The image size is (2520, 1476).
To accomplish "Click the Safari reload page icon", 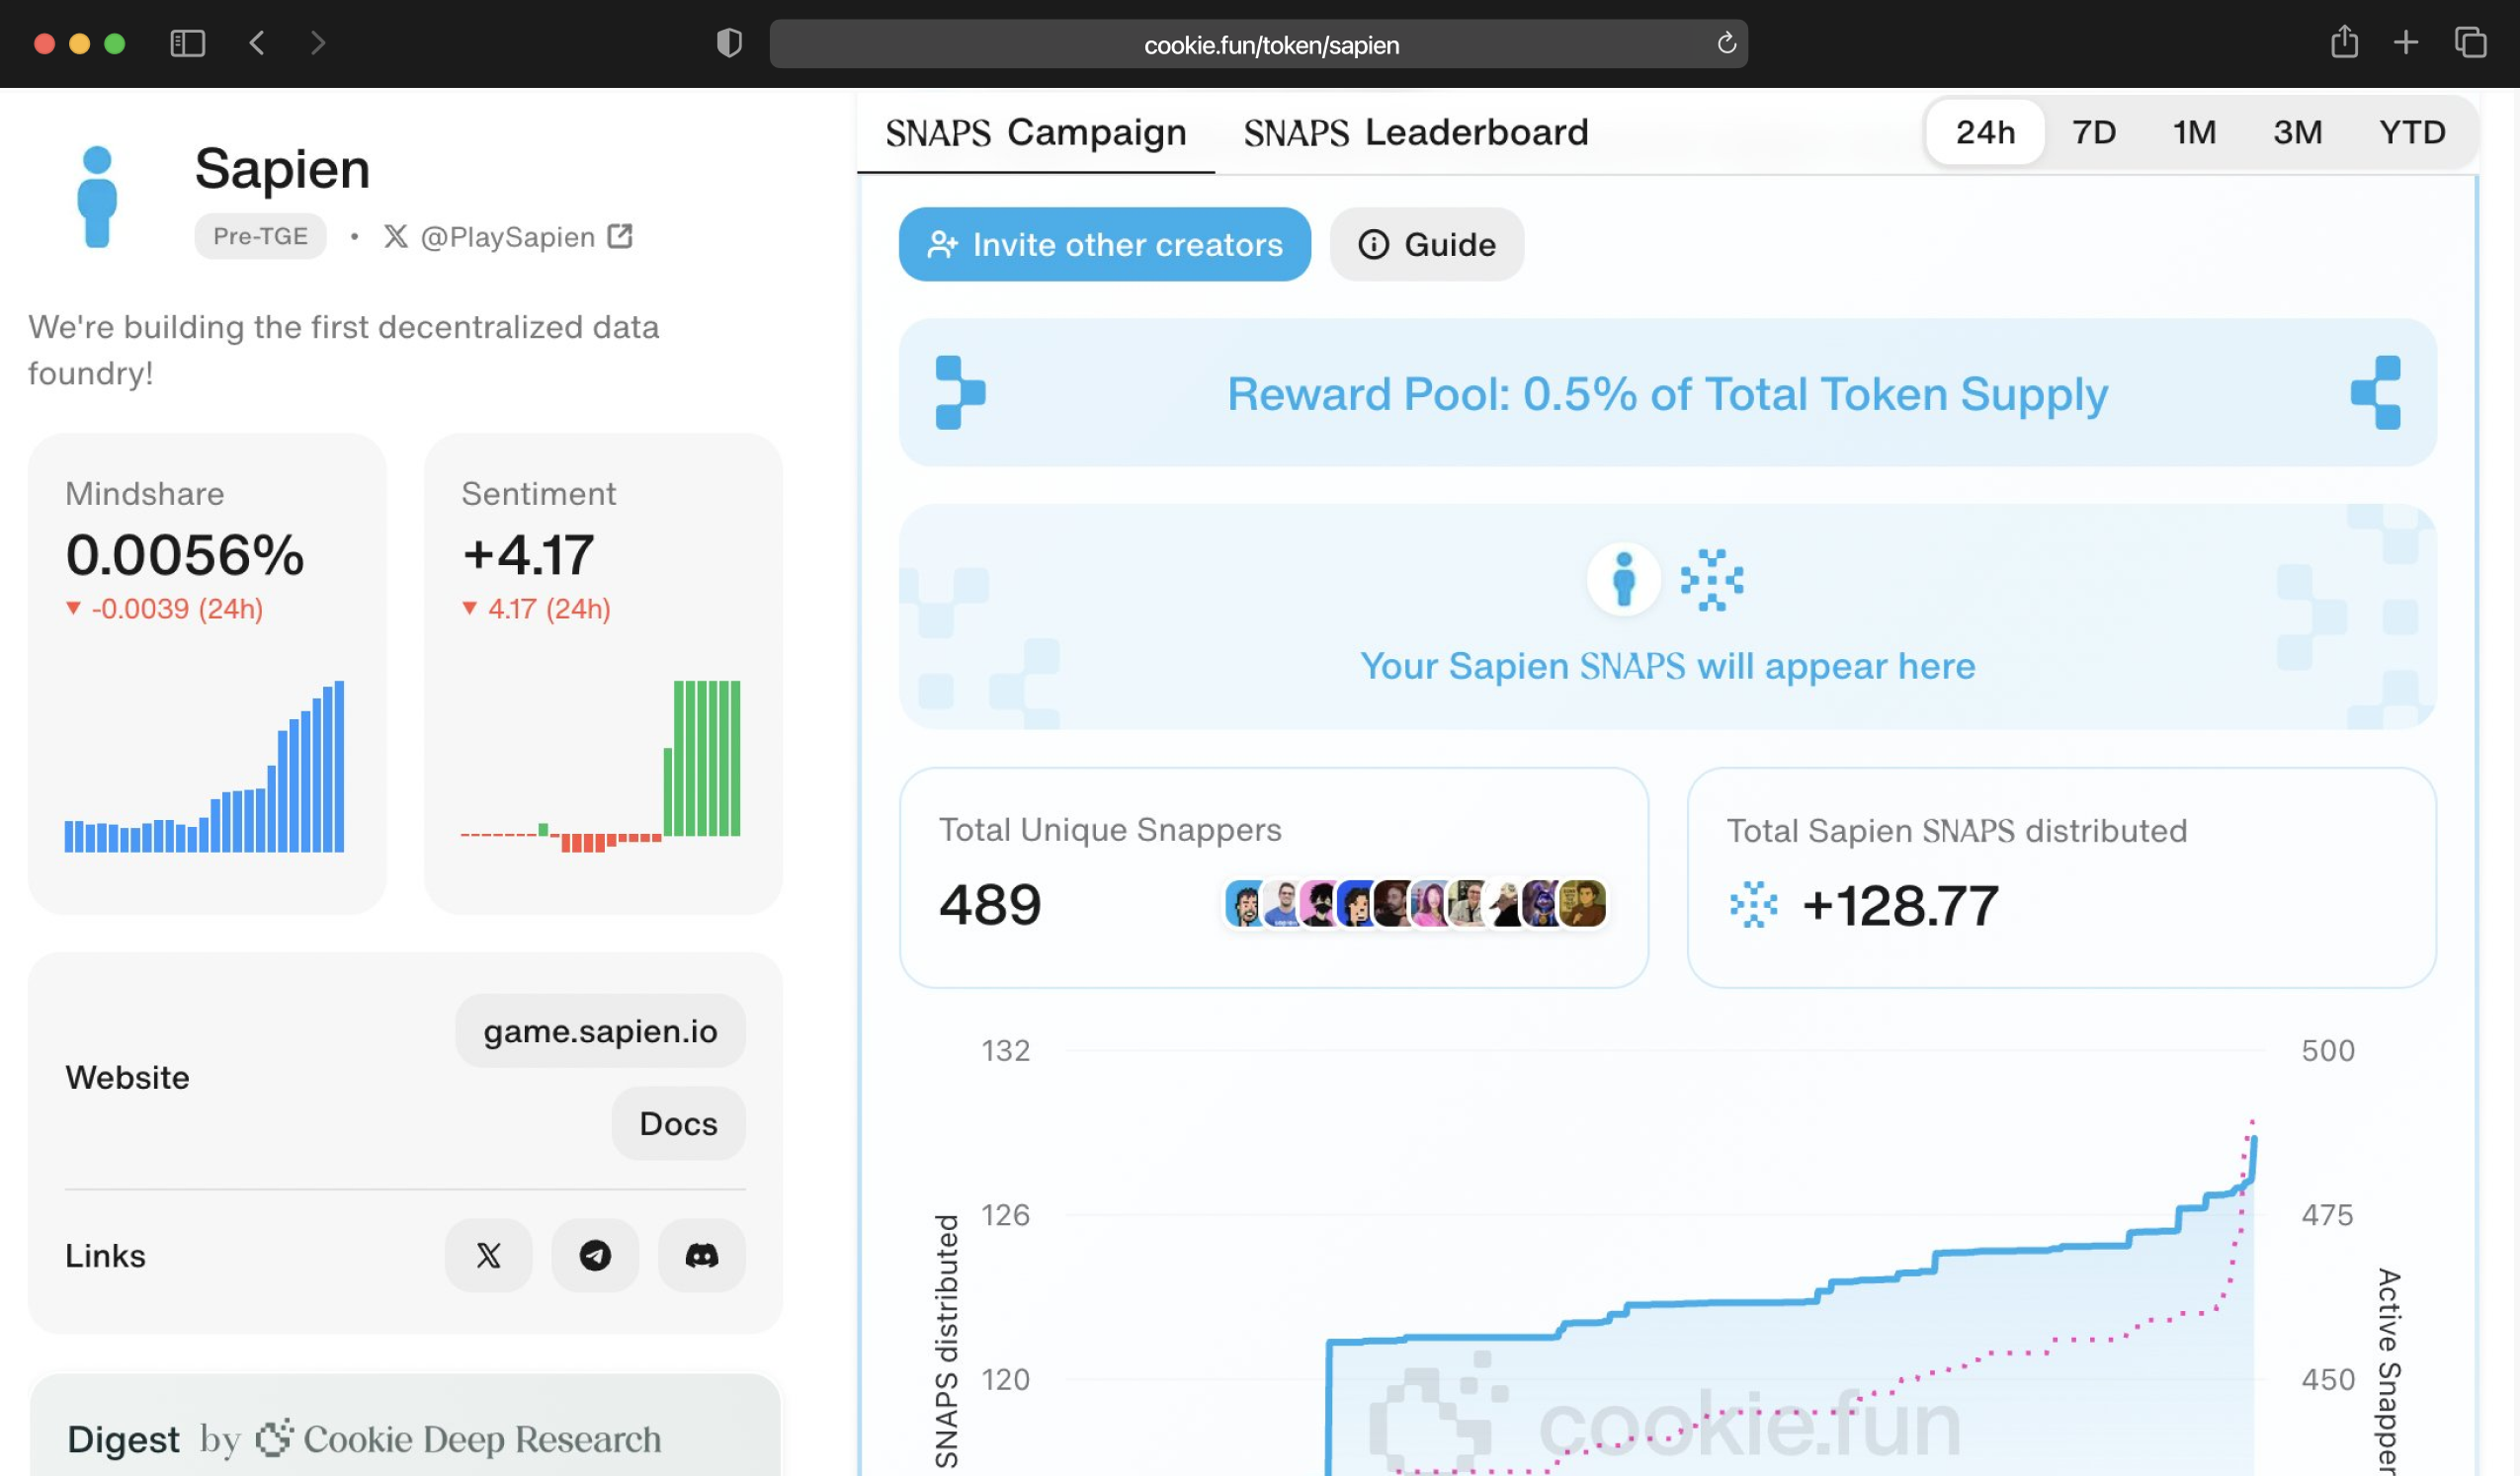I will tap(1726, 43).
